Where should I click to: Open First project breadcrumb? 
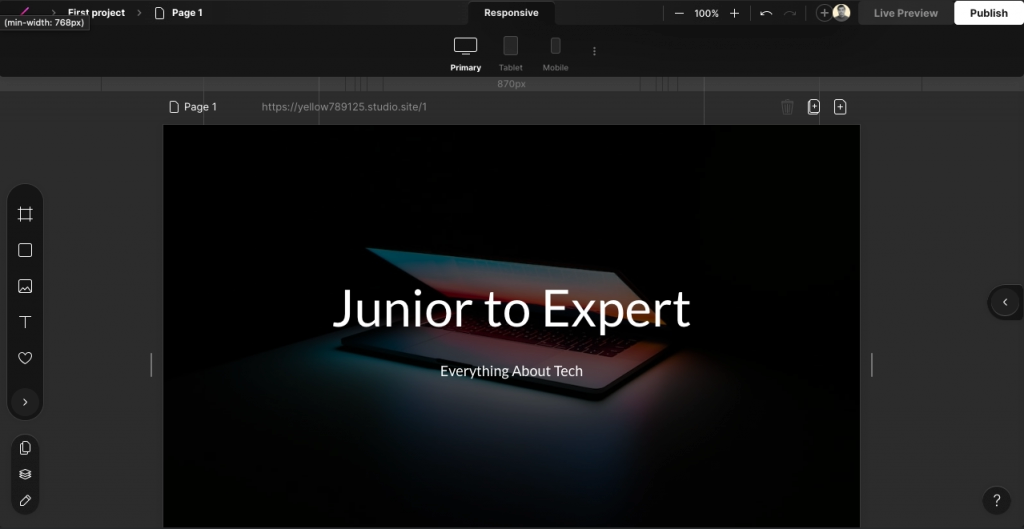[x=96, y=12]
